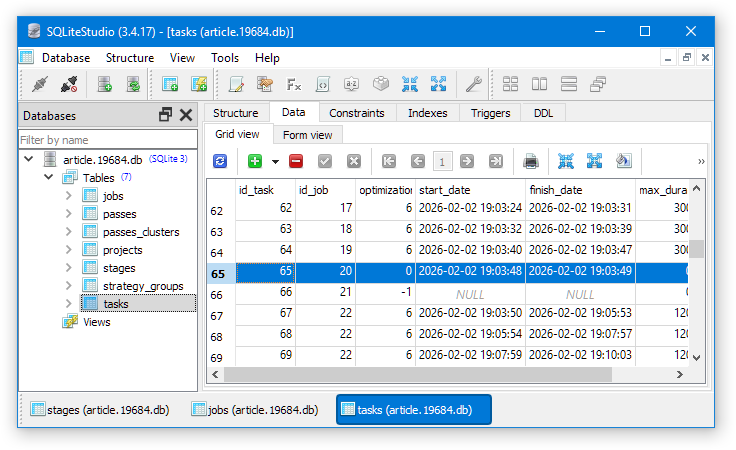Go to the last data page
The image size is (736, 450).
496,161
